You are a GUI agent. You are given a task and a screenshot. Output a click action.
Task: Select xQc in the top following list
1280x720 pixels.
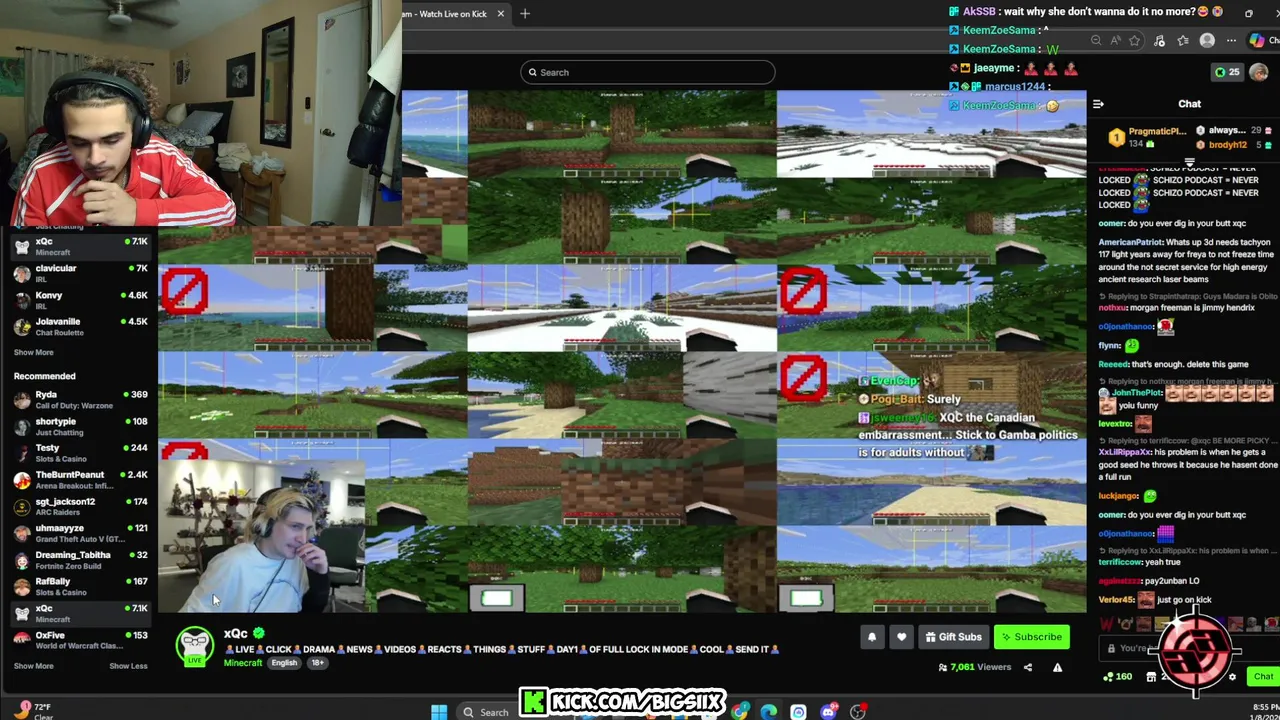80,246
